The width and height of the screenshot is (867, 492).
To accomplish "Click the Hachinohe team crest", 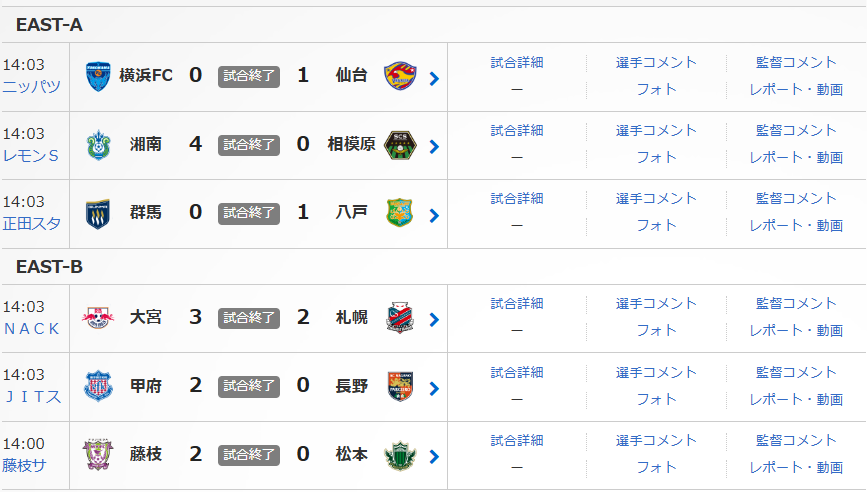I will [x=399, y=212].
